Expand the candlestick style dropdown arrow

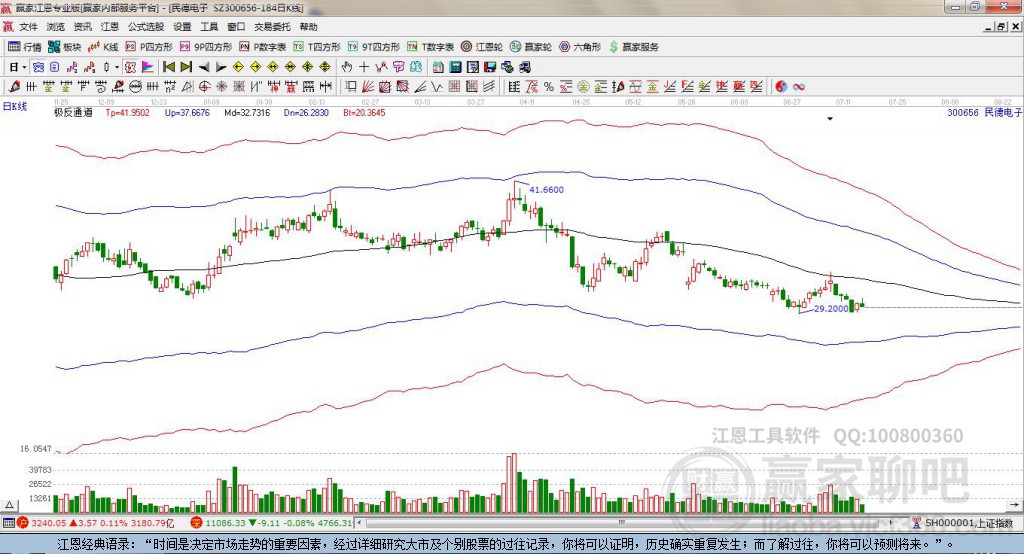[117, 67]
